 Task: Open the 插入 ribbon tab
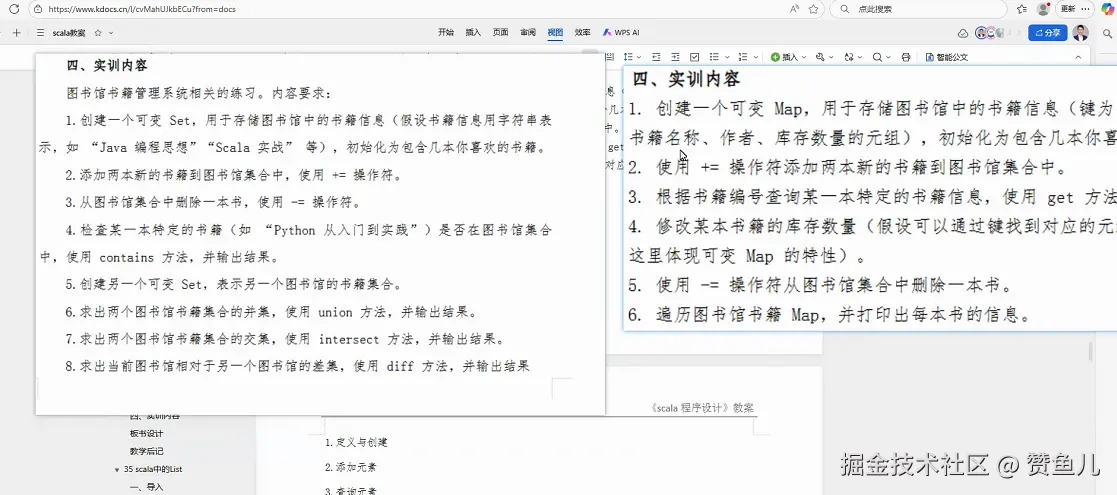[x=473, y=32]
